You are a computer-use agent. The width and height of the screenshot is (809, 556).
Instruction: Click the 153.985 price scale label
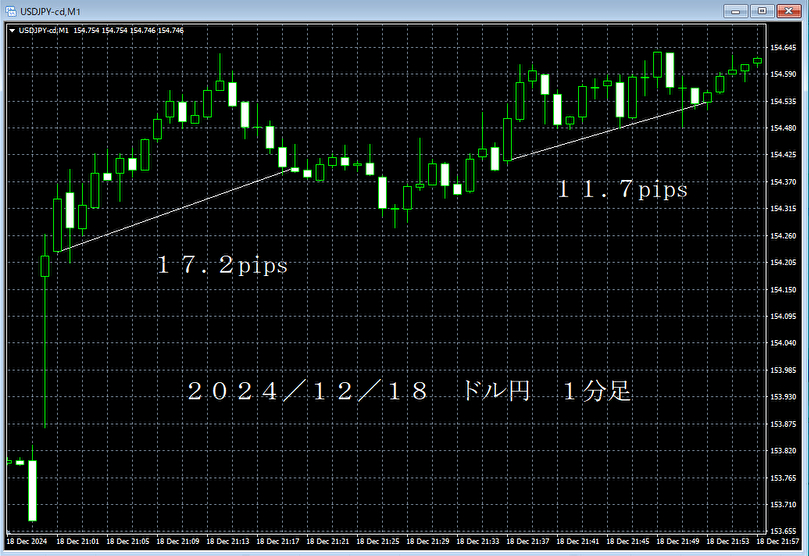(x=783, y=370)
